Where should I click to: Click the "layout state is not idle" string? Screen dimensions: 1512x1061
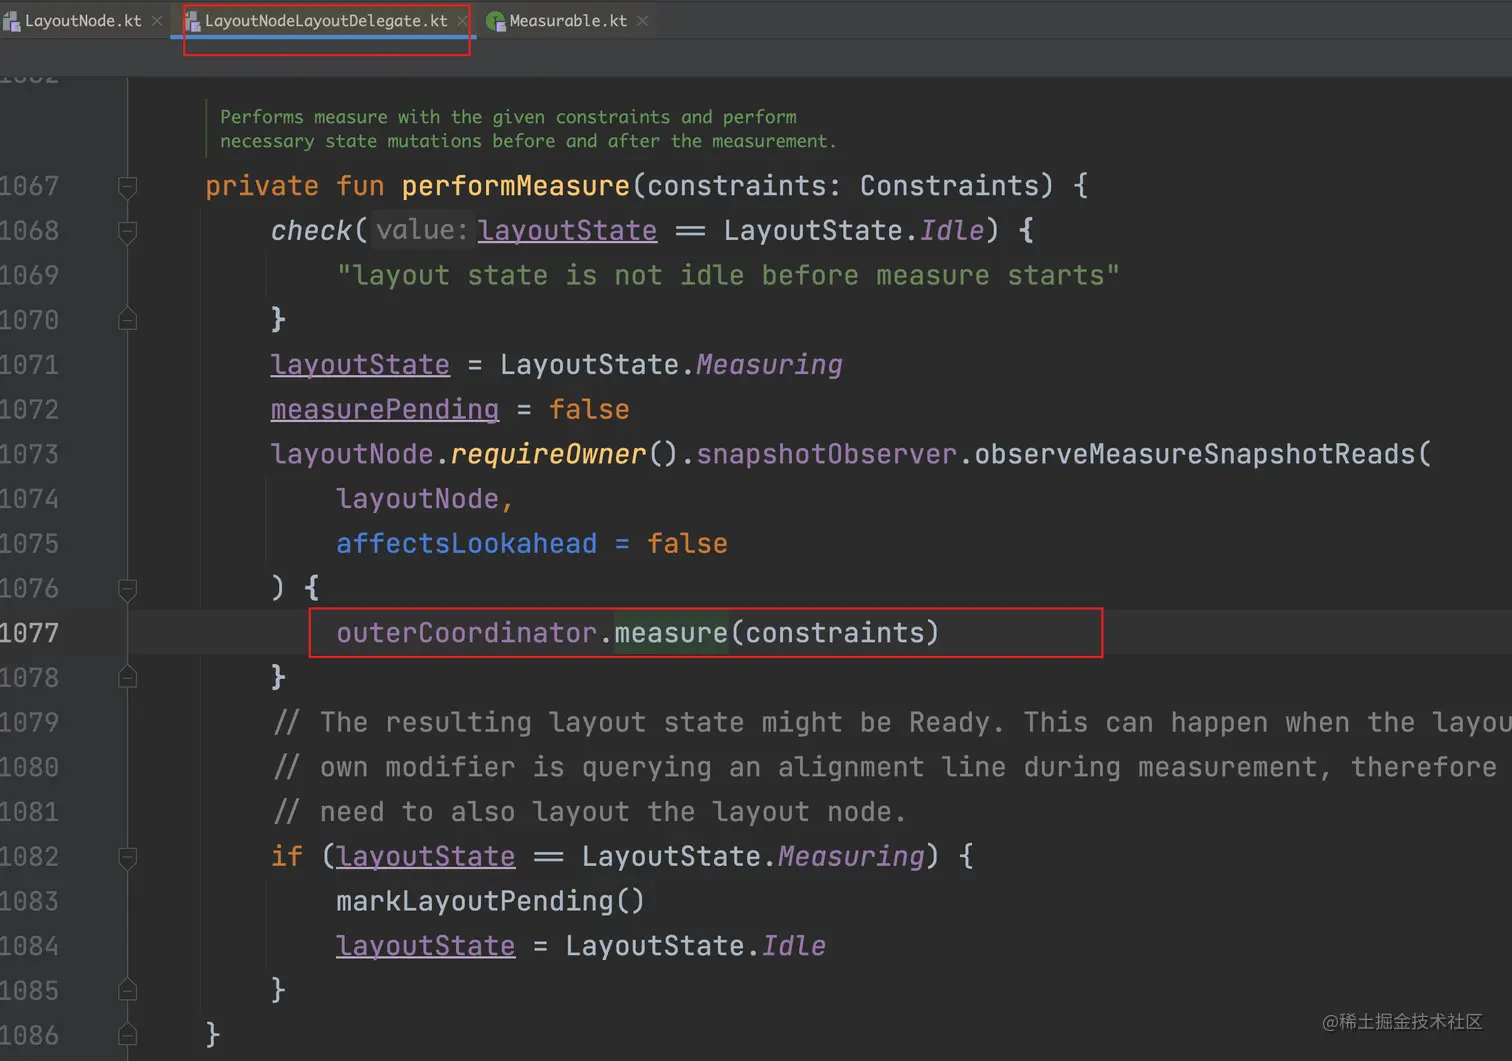pos(728,276)
